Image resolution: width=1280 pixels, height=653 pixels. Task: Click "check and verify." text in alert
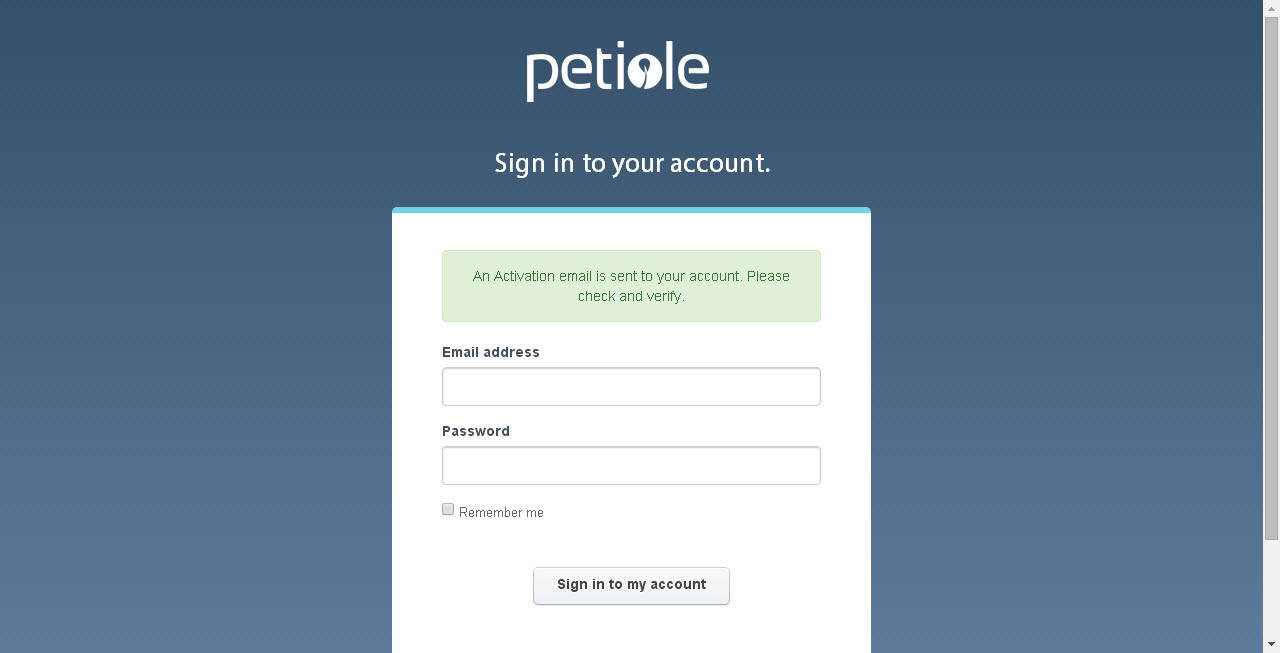point(631,296)
